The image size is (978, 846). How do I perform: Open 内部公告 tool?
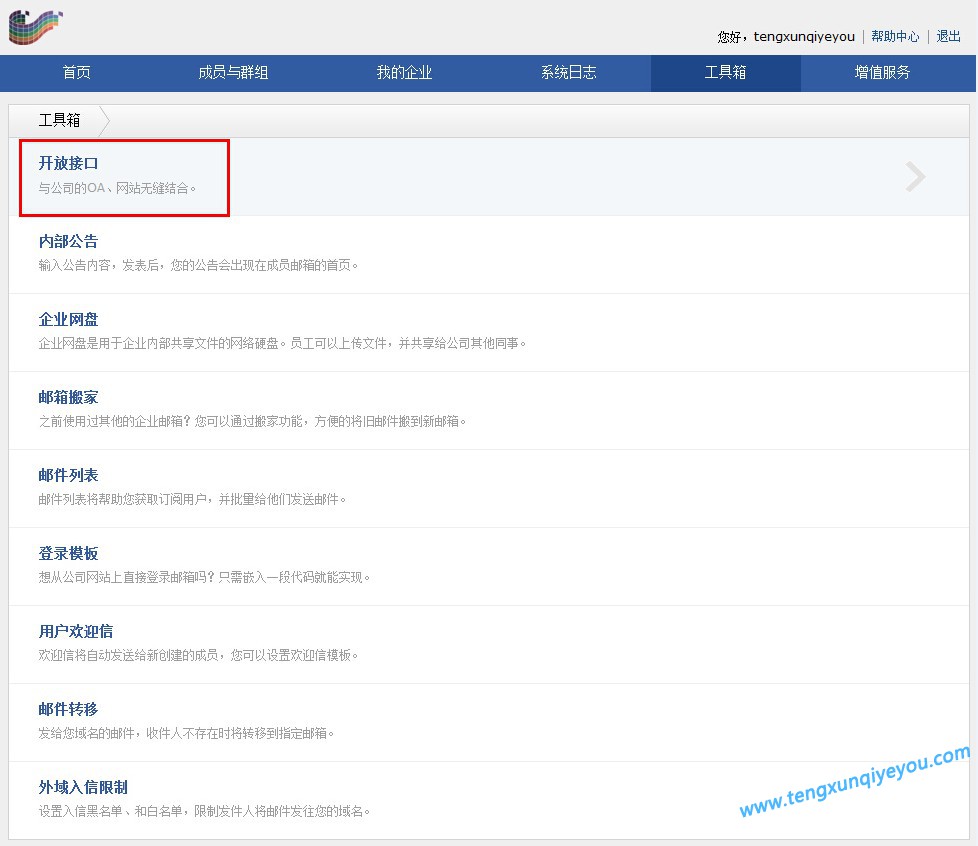[69, 241]
